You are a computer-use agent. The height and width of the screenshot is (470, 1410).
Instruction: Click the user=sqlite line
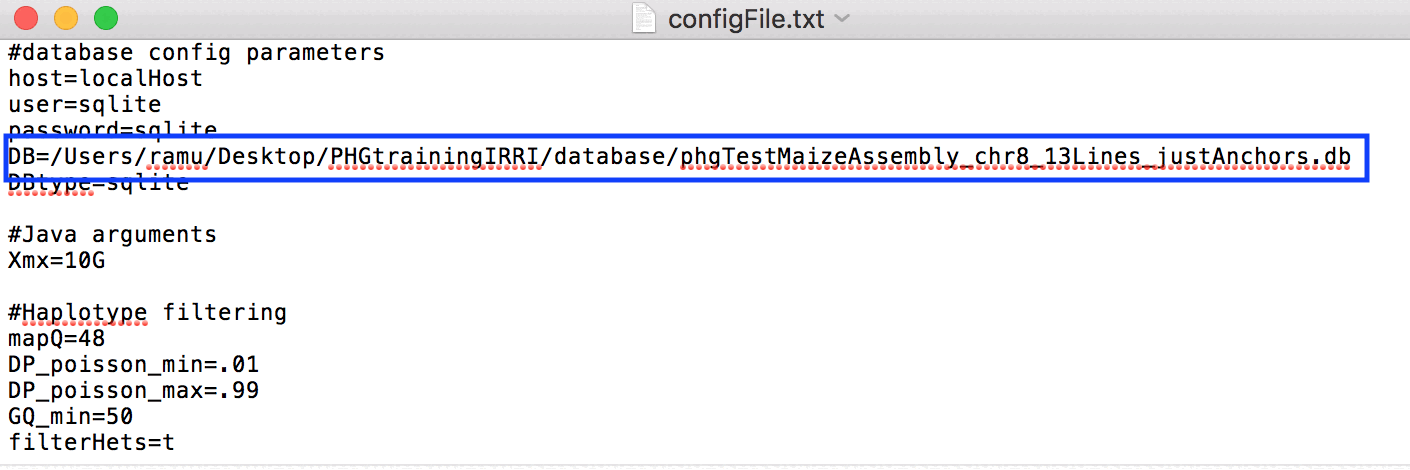coord(84,104)
